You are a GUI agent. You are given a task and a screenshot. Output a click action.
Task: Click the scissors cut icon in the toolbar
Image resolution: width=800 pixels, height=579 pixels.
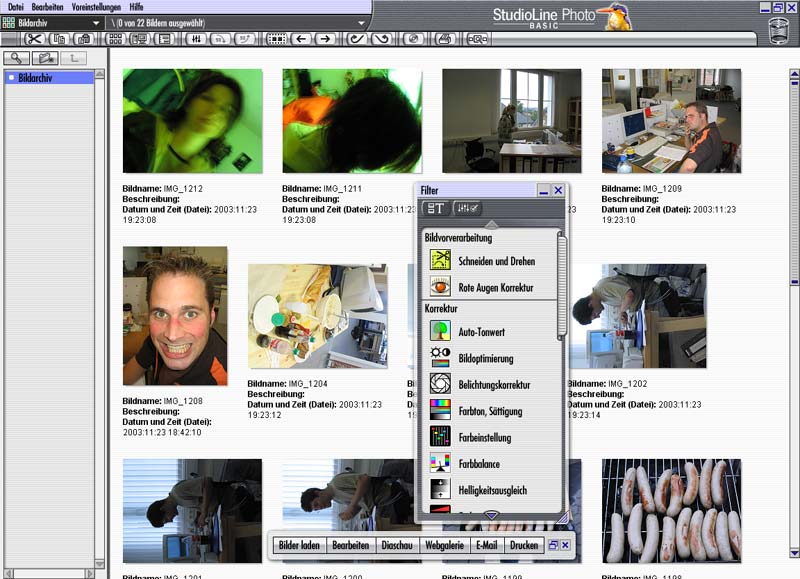(34, 39)
